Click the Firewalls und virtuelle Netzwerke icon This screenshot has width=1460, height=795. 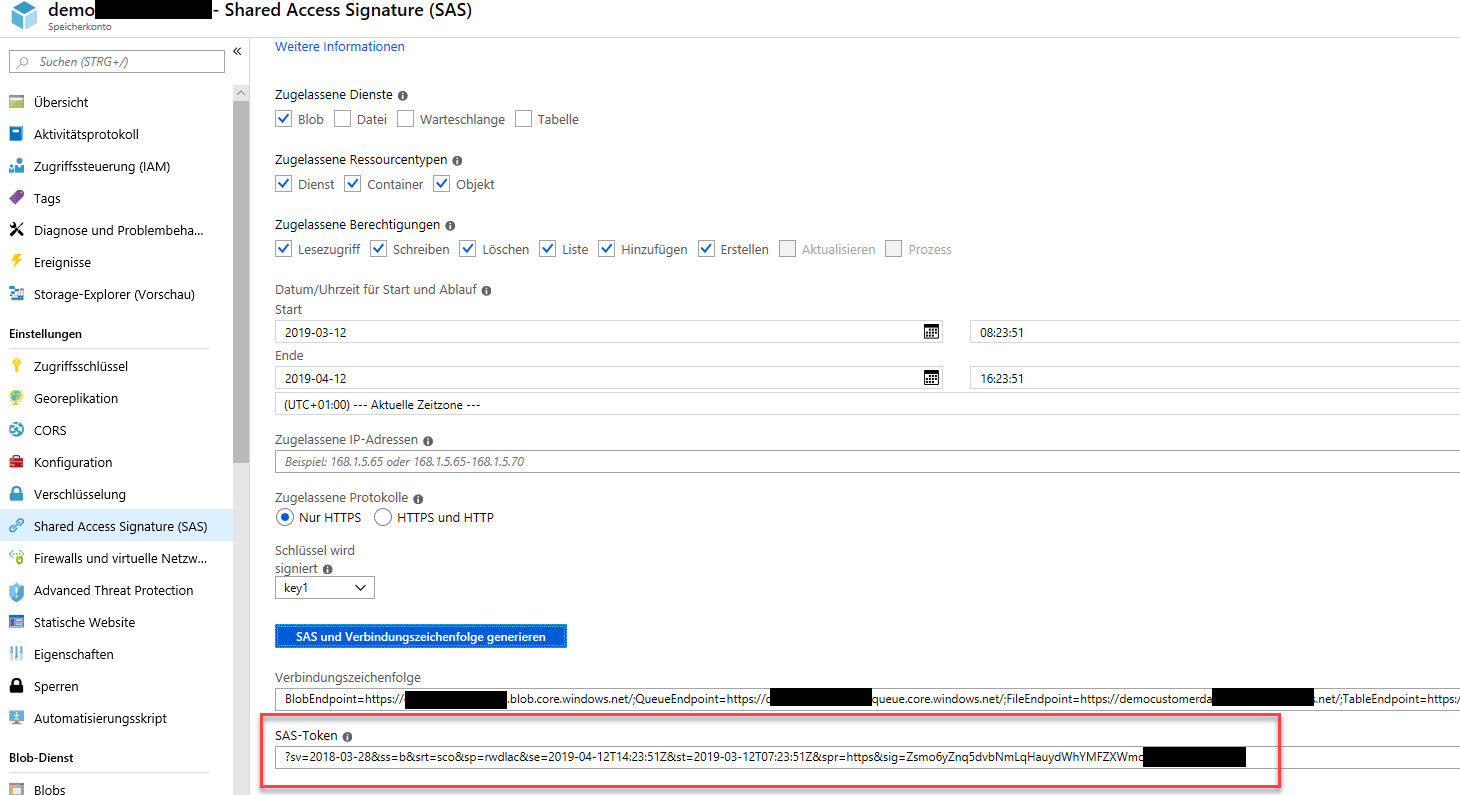16,558
